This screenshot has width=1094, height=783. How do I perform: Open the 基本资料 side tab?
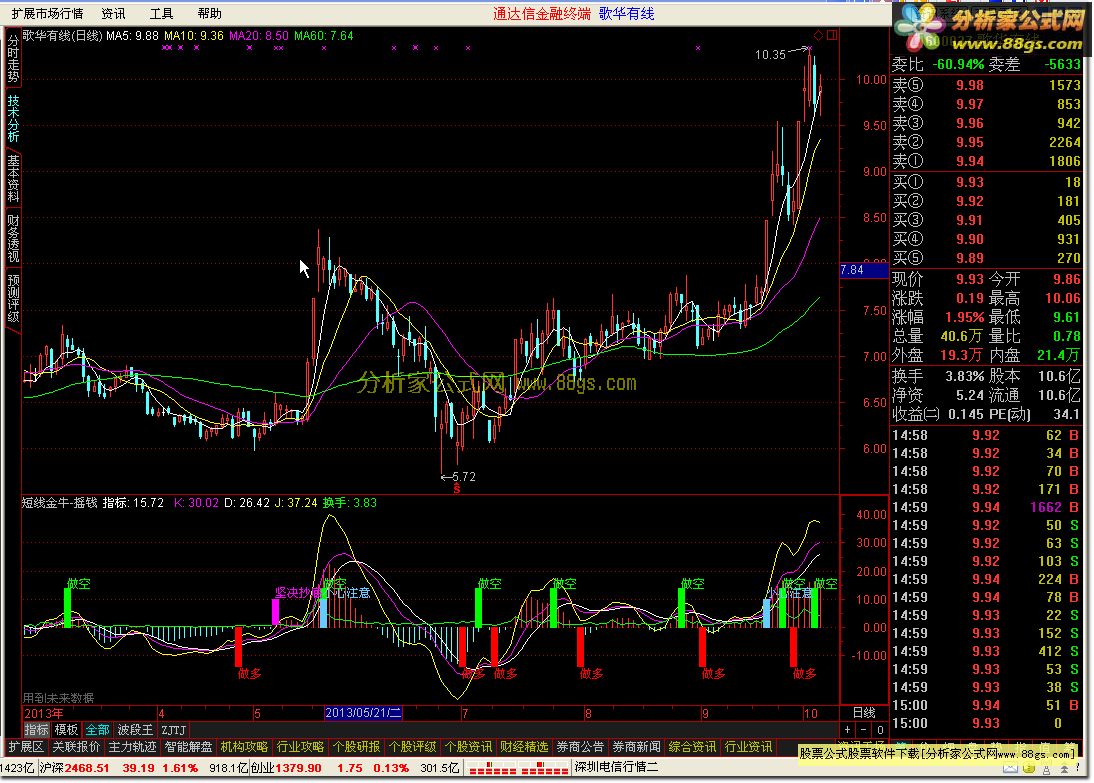[13, 178]
